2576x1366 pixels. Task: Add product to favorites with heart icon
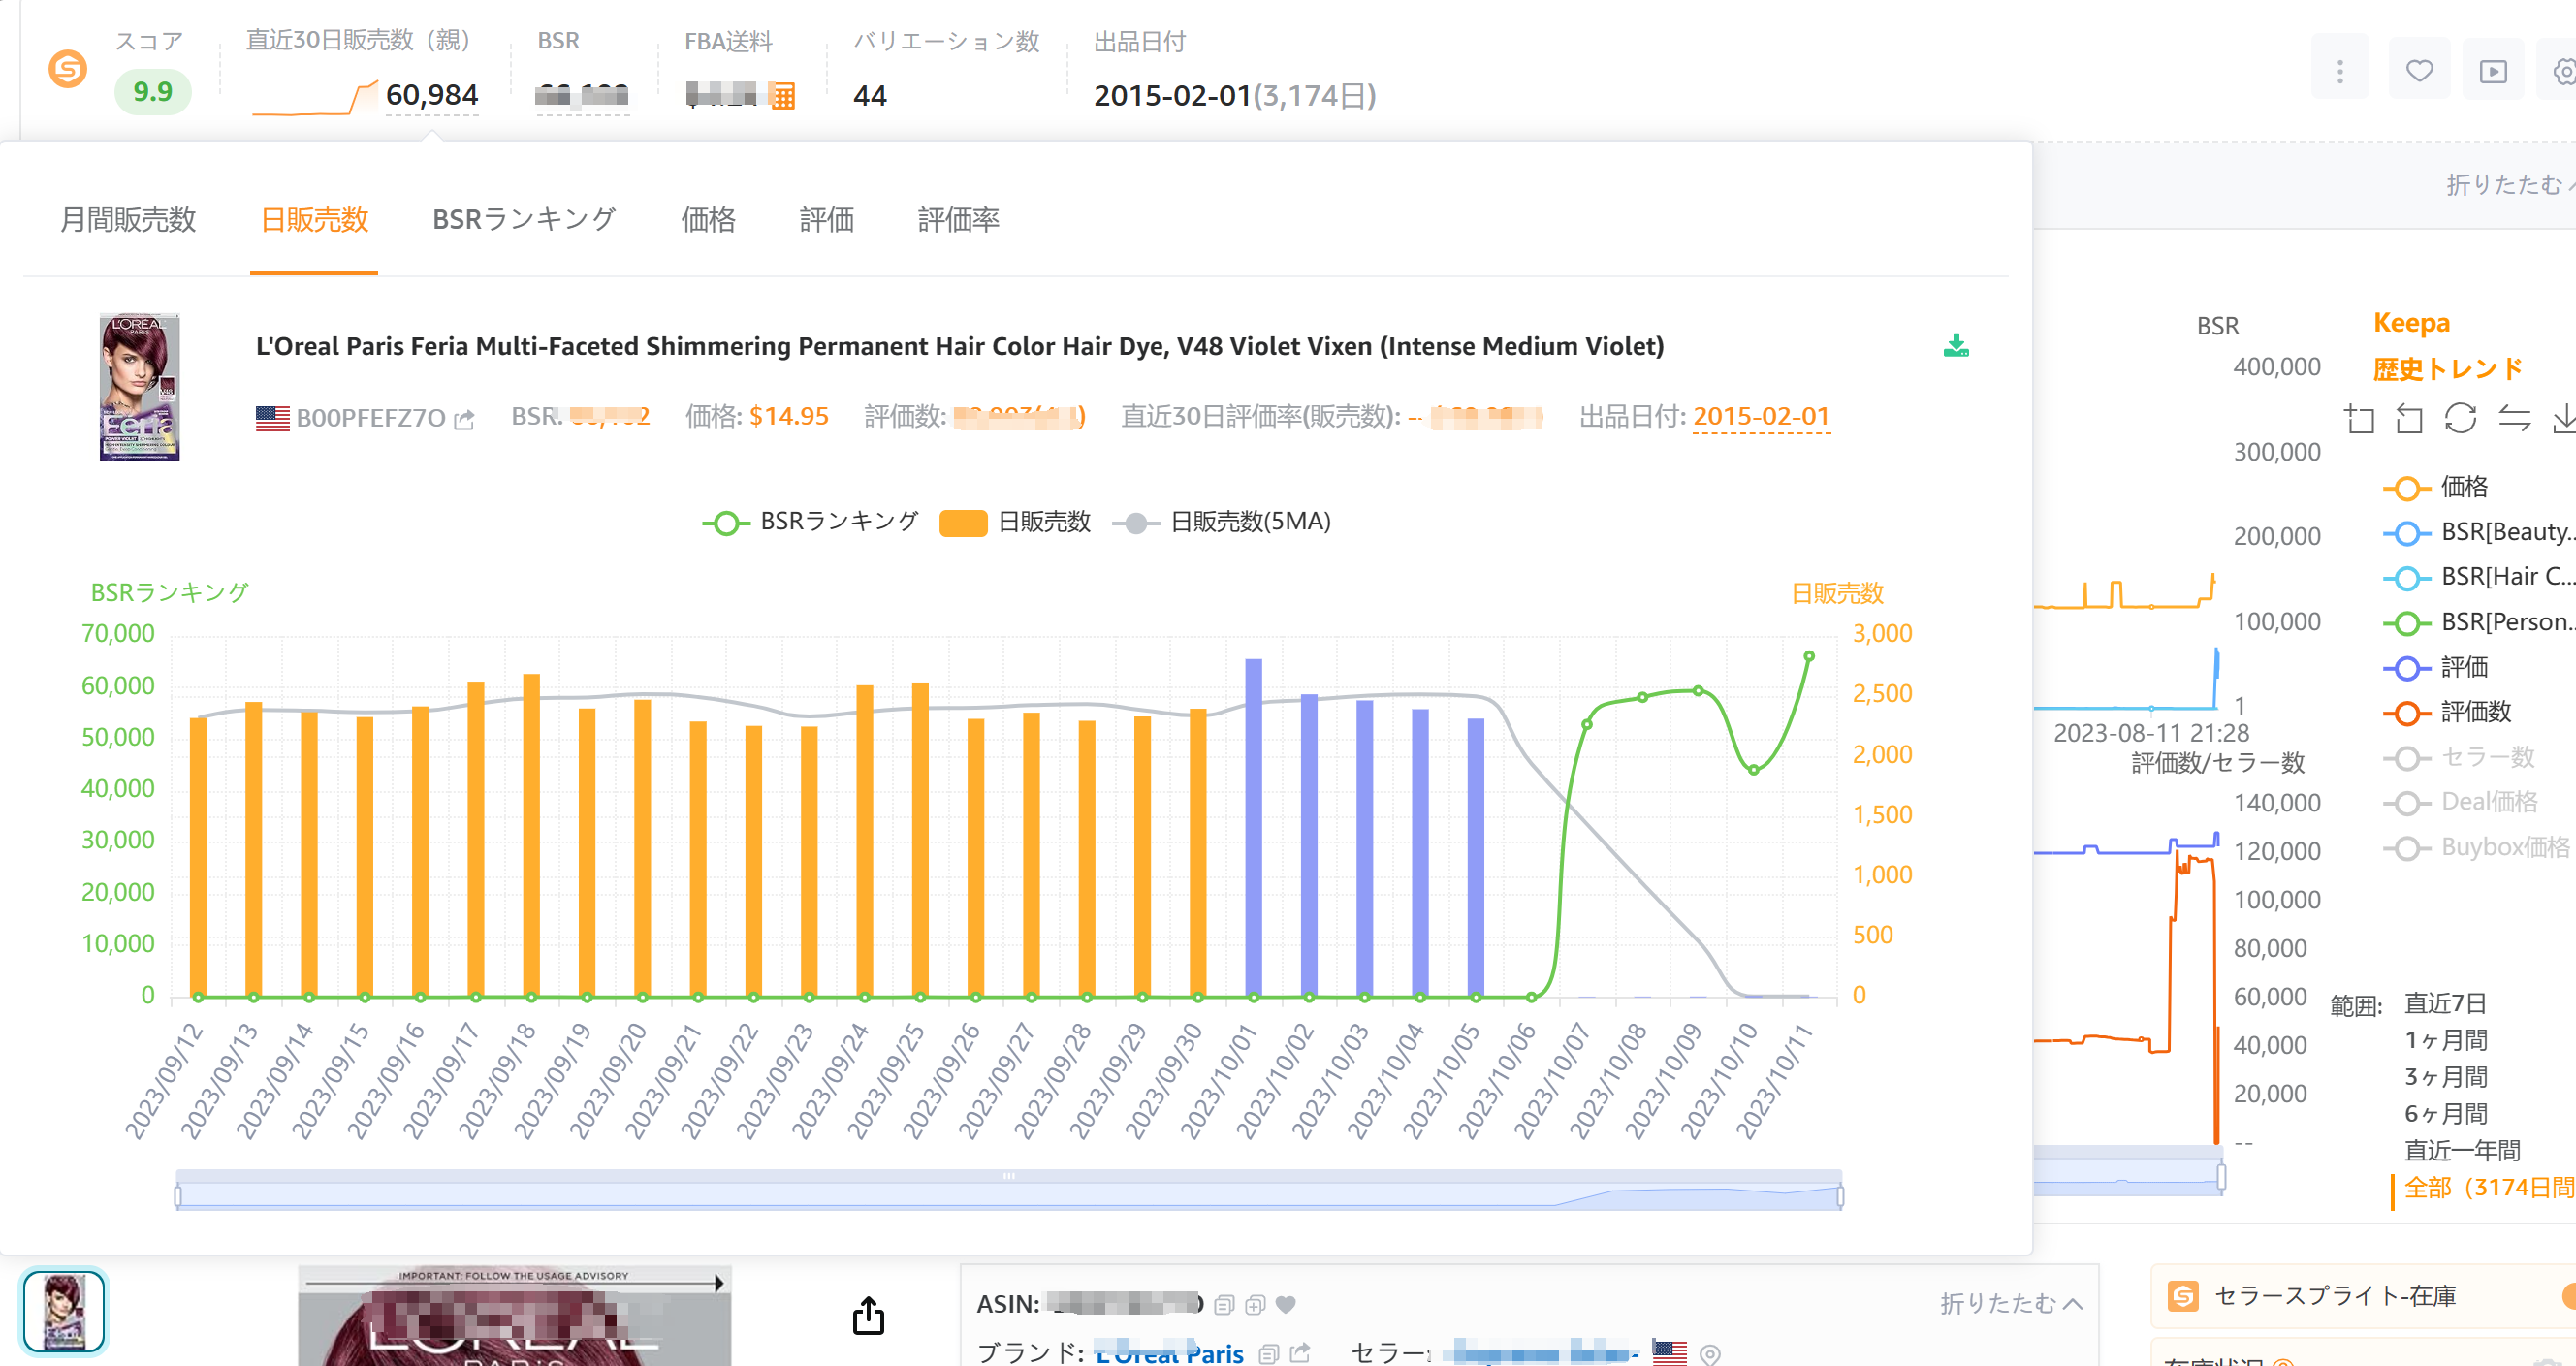(x=2419, y=71)
